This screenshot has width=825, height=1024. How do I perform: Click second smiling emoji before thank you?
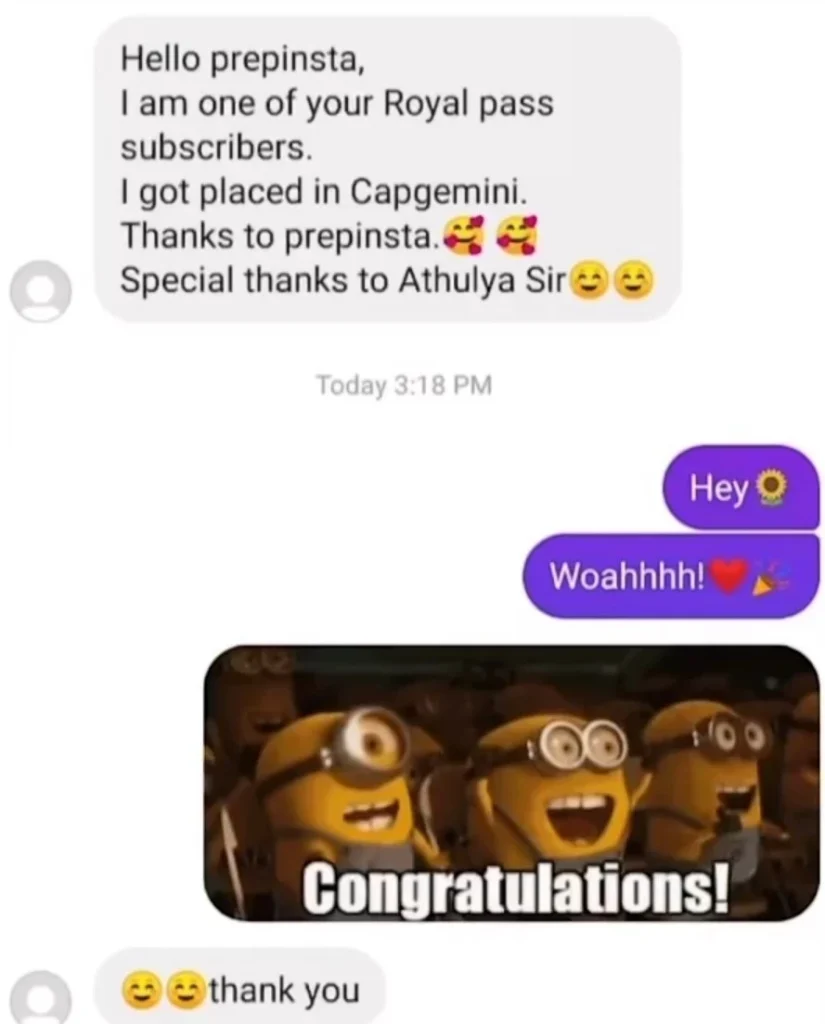click(187, 990)
